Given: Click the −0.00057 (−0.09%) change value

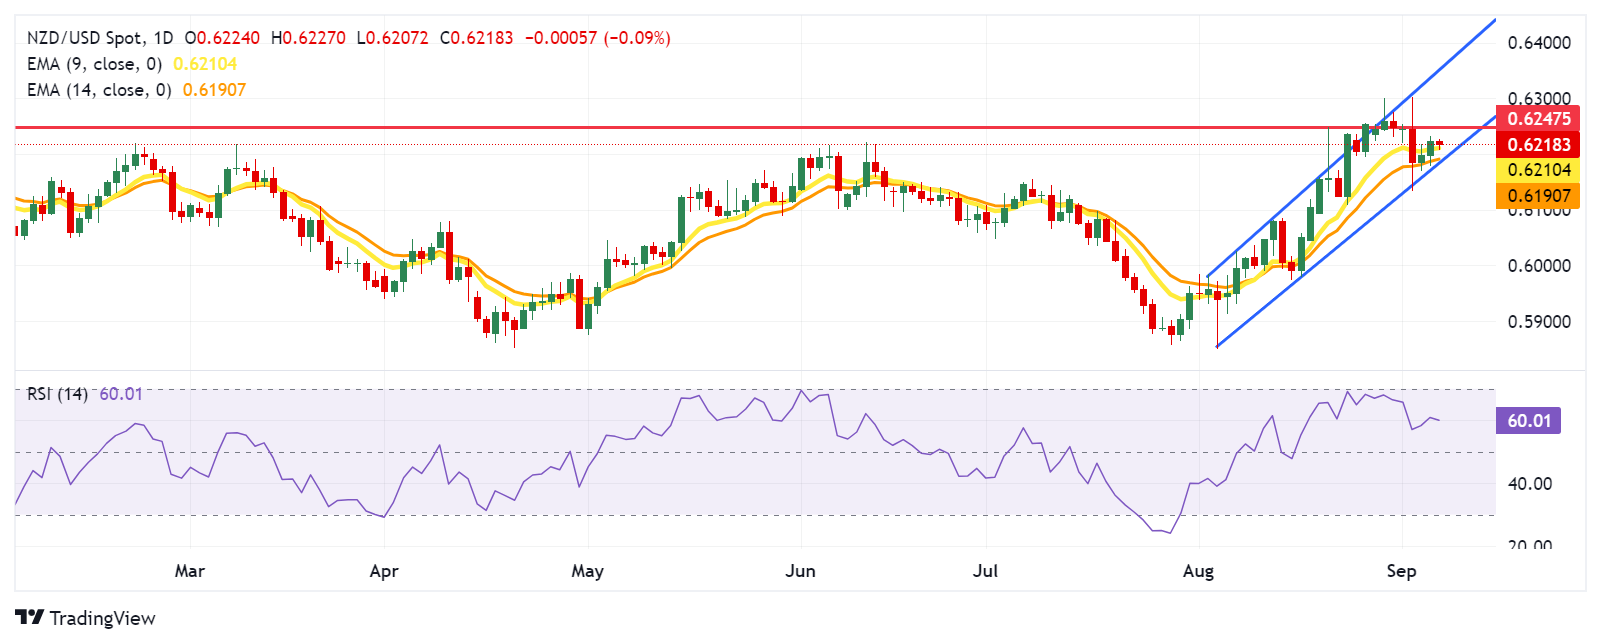Looking at the screenshot, I should point(597,38).
